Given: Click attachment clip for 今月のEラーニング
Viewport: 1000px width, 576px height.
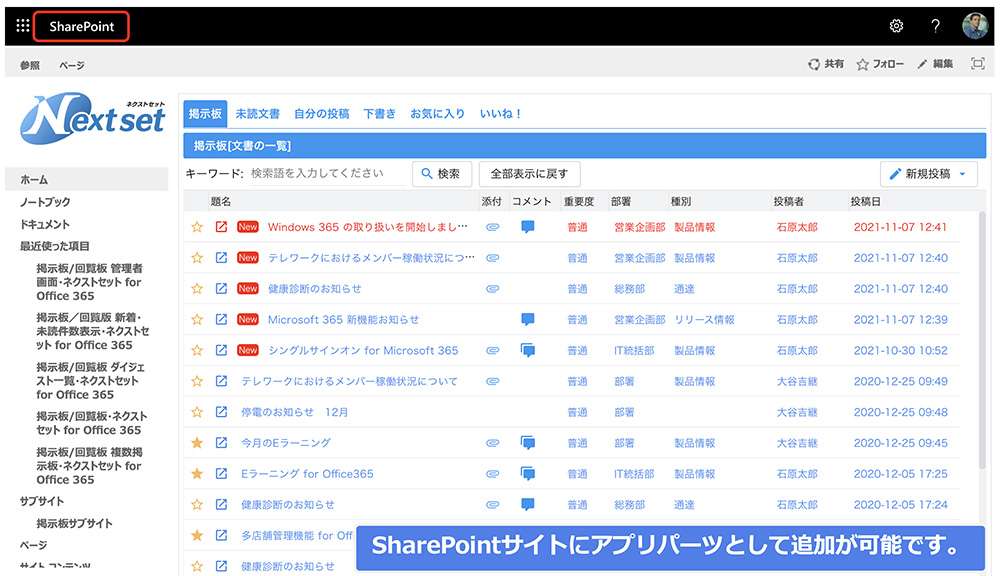Looking at the screenshot, I should pos(492,443).
